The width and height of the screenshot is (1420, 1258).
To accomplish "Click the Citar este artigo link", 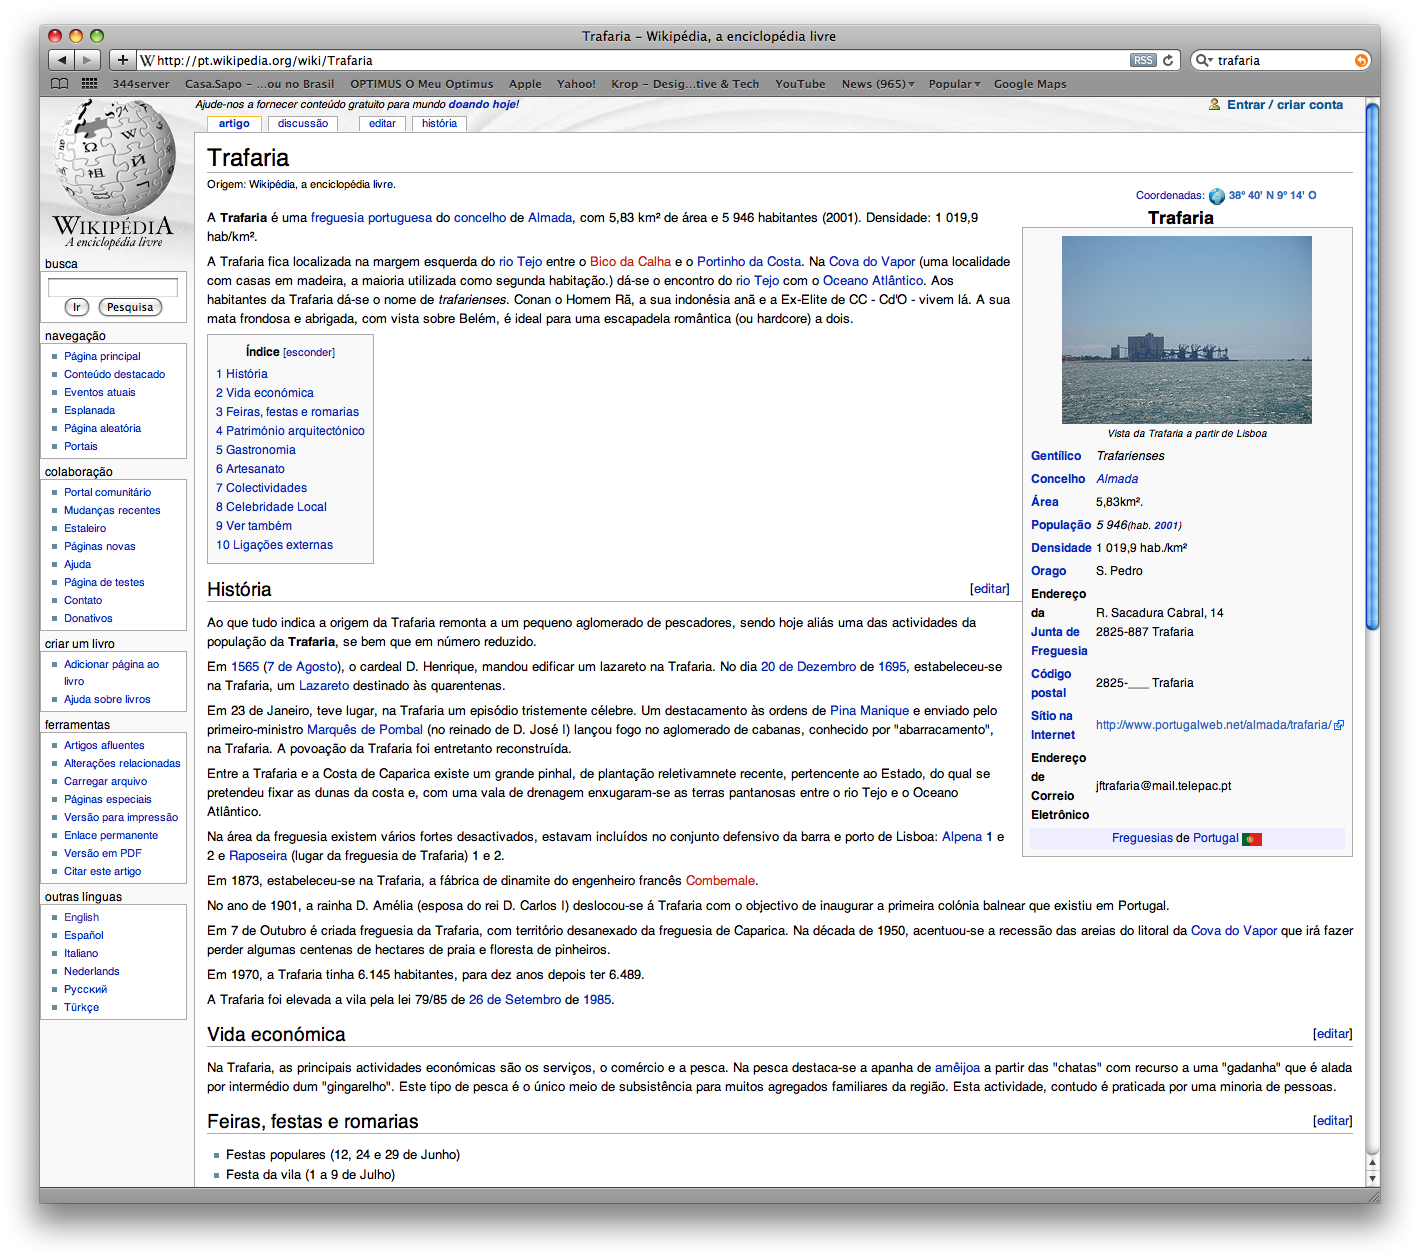I will point(102,871).
